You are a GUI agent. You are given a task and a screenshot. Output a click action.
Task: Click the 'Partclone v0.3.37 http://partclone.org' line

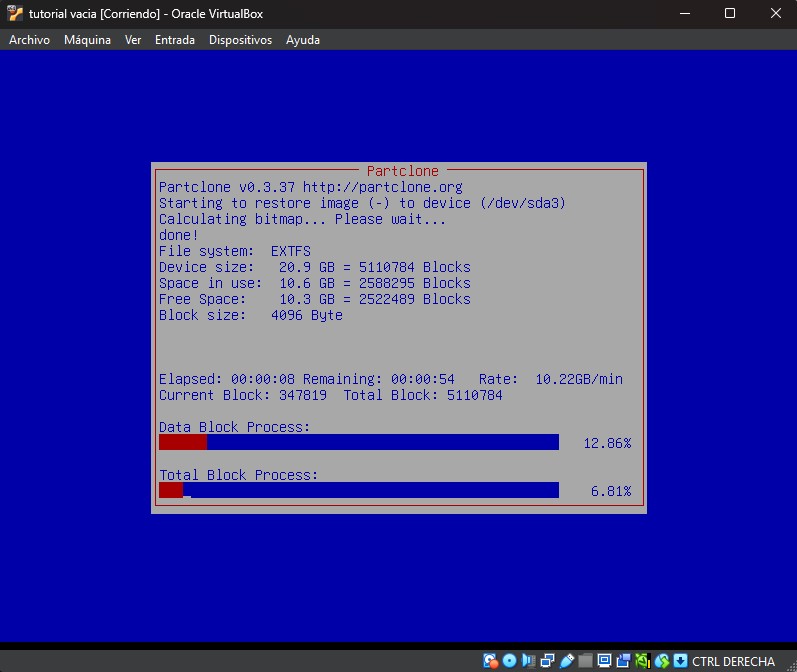pos(311,187)
